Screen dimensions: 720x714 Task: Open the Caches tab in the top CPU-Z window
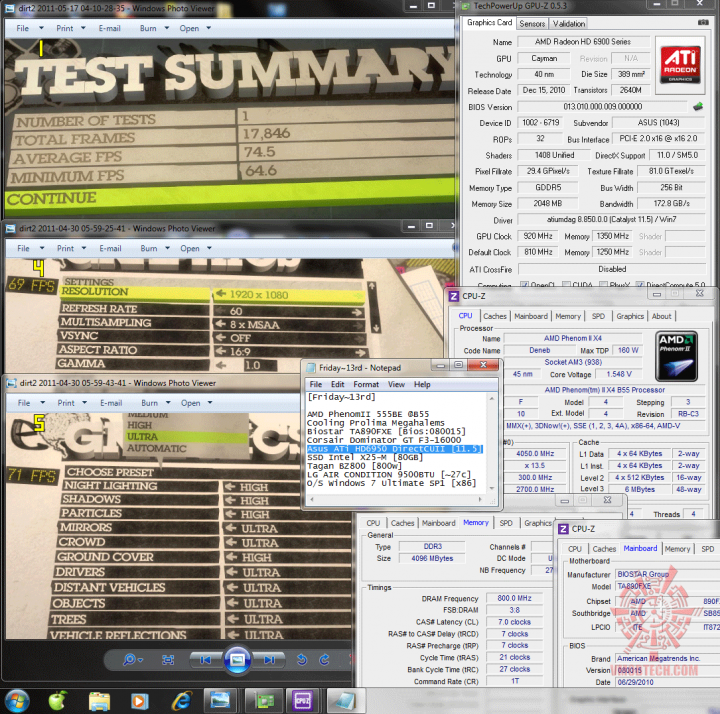[495, 316]
